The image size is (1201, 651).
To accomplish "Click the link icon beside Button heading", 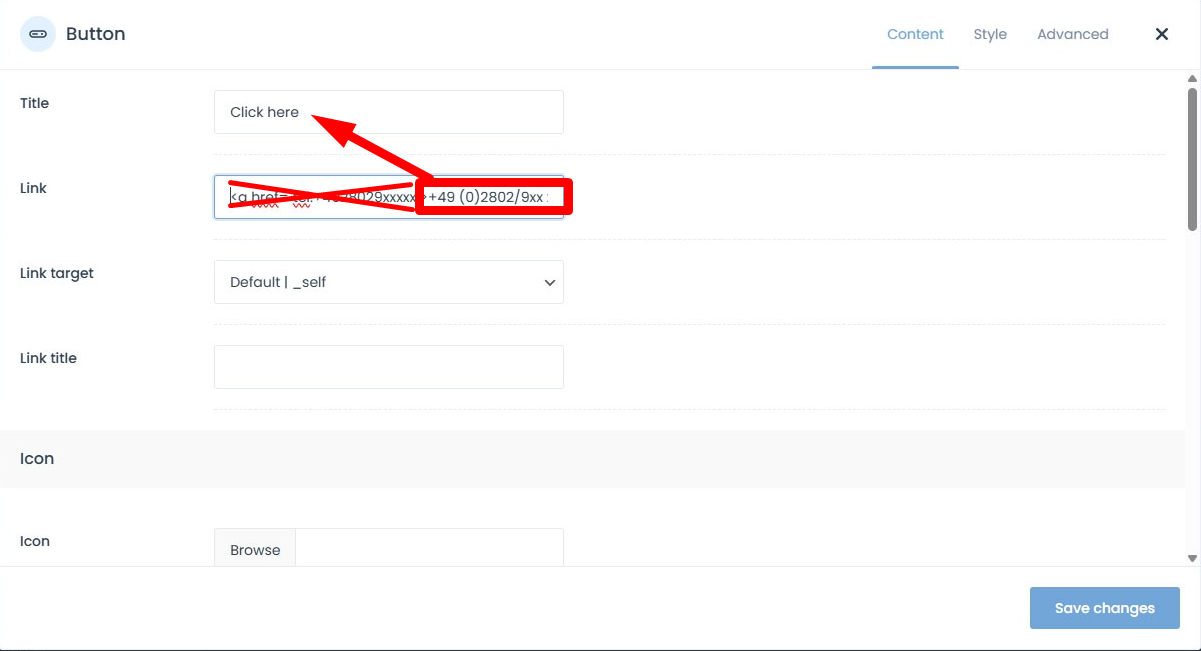I will click(38, 34).
